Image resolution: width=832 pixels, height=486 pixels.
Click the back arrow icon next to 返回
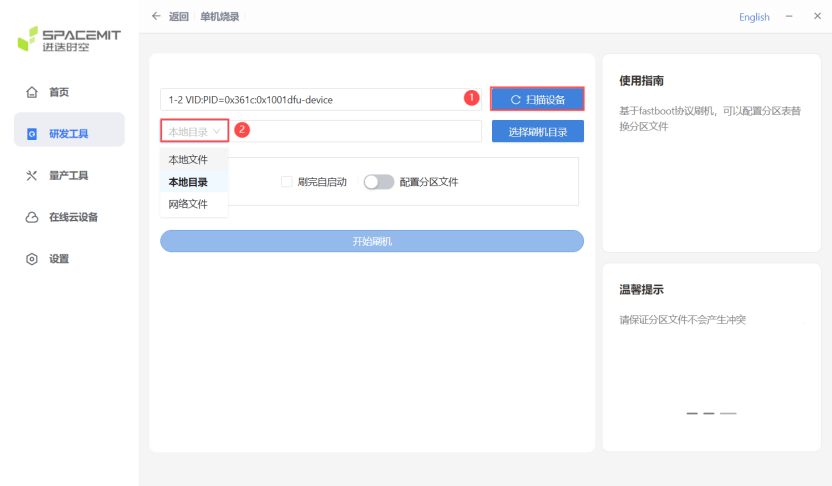(x=156, y=17)
